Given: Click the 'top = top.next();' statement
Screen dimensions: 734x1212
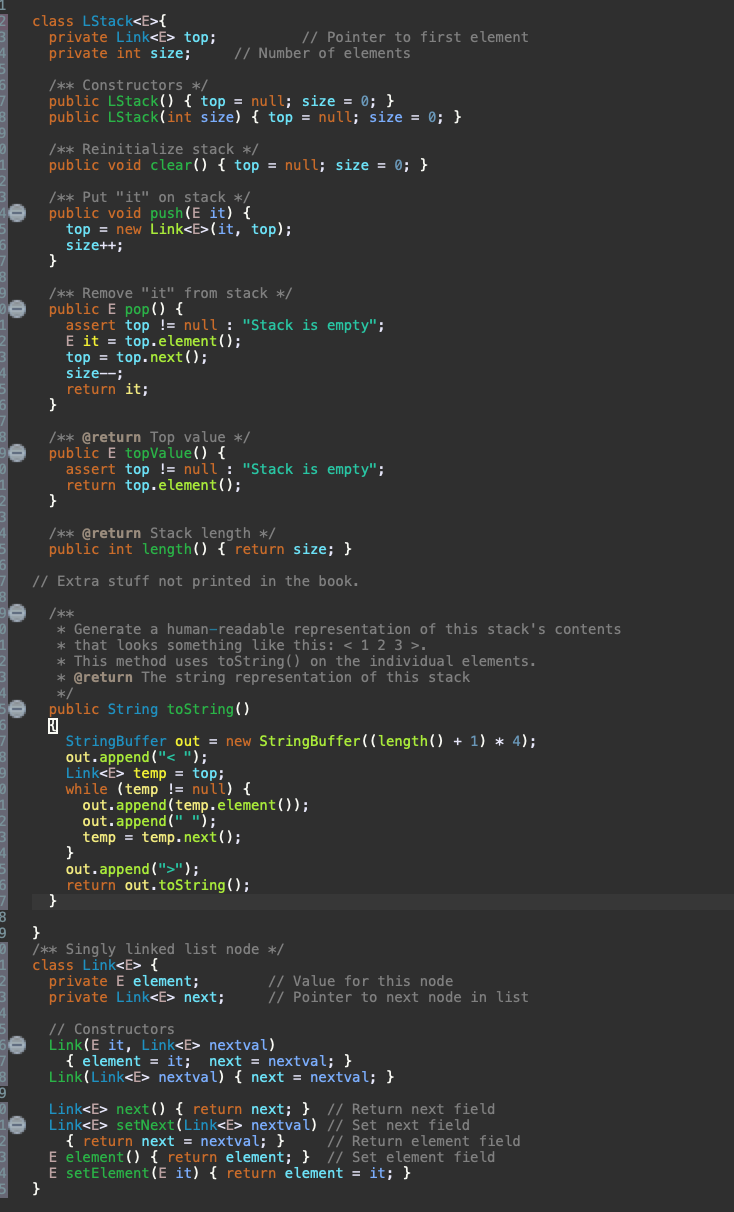Looking at the screenshot, I should pos(137,357).
